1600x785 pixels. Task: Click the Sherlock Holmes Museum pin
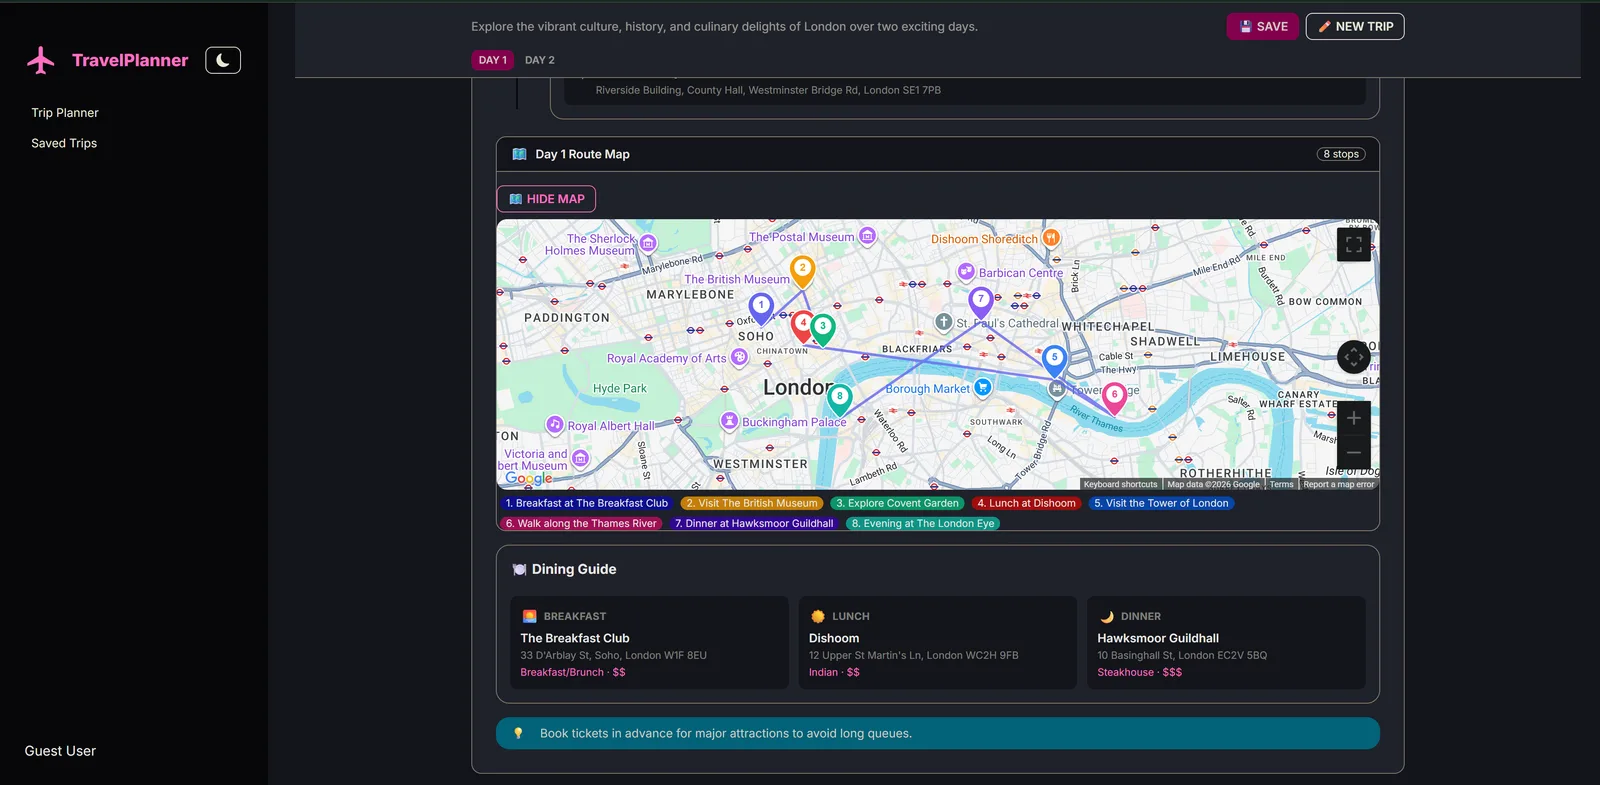coord(648,243)
